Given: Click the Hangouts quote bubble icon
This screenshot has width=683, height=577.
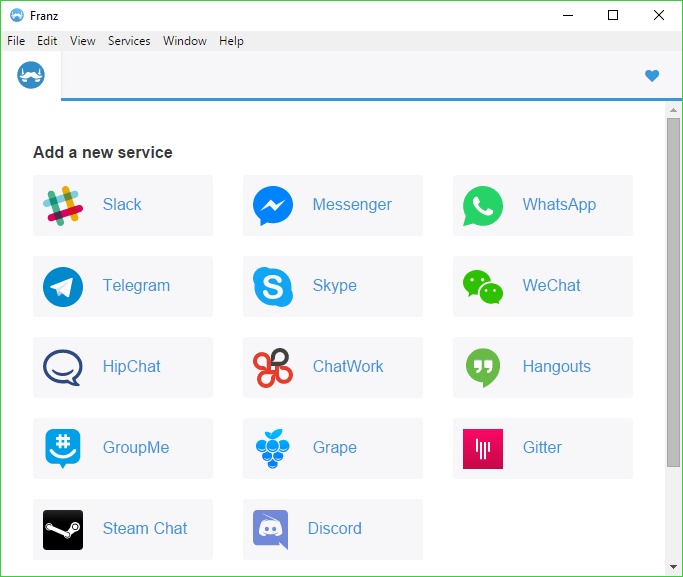Looking at the screenshot, I should tap(483, 368).
